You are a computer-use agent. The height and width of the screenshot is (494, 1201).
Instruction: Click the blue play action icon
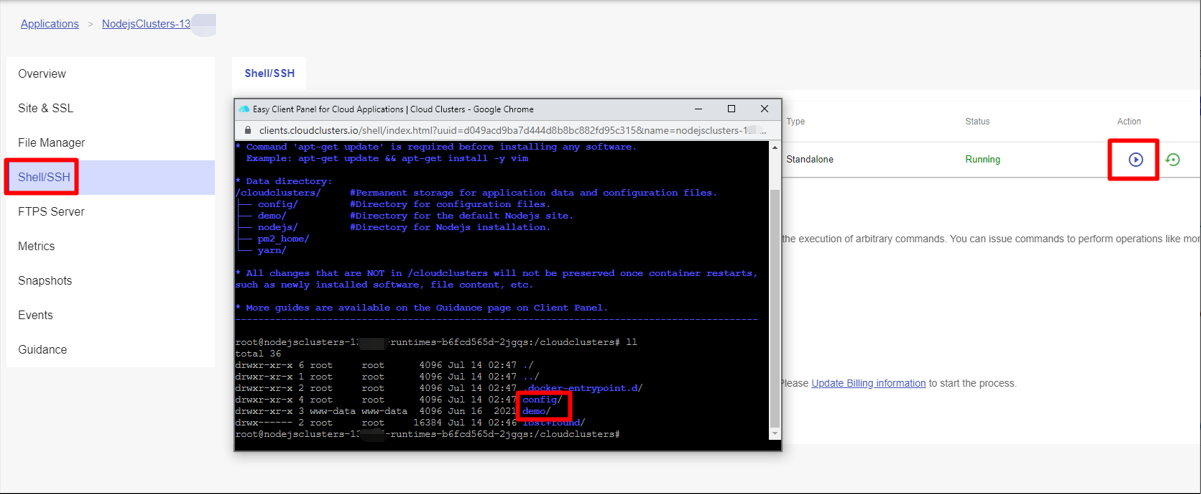point(1135,160)
